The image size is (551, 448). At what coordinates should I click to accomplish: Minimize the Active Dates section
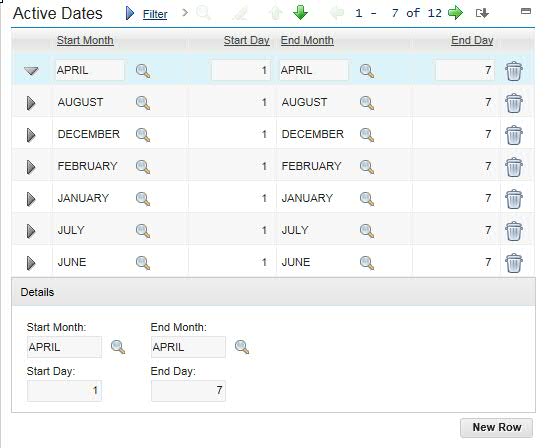526,11
